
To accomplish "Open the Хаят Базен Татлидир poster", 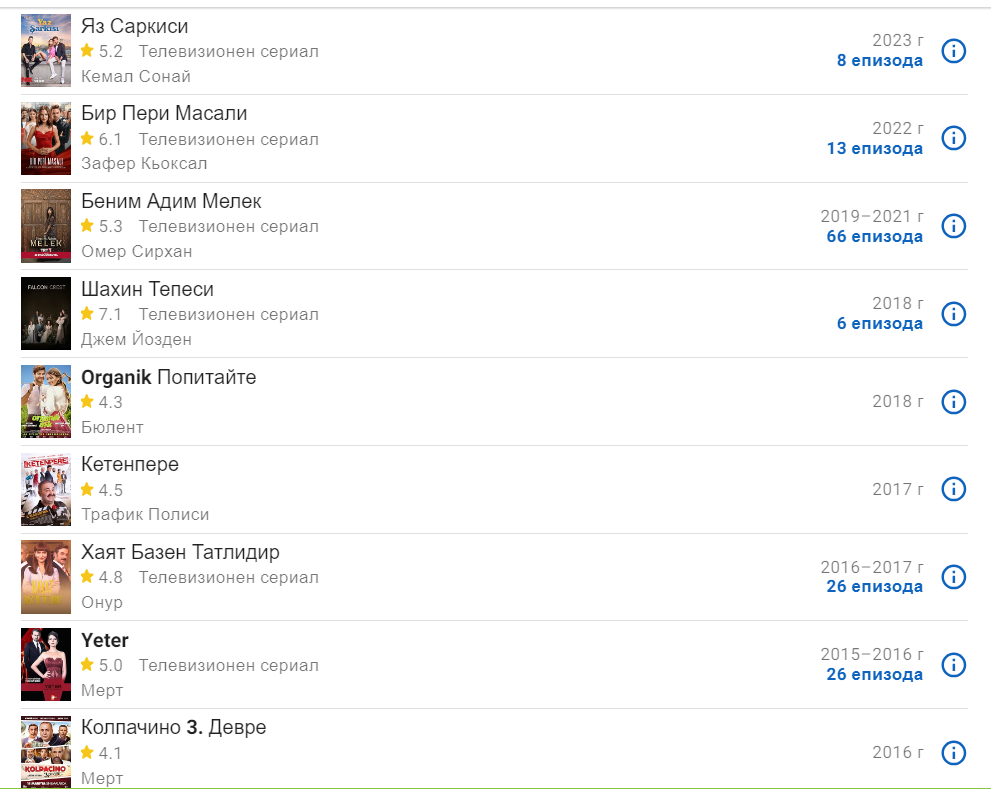I will (46, 577).
